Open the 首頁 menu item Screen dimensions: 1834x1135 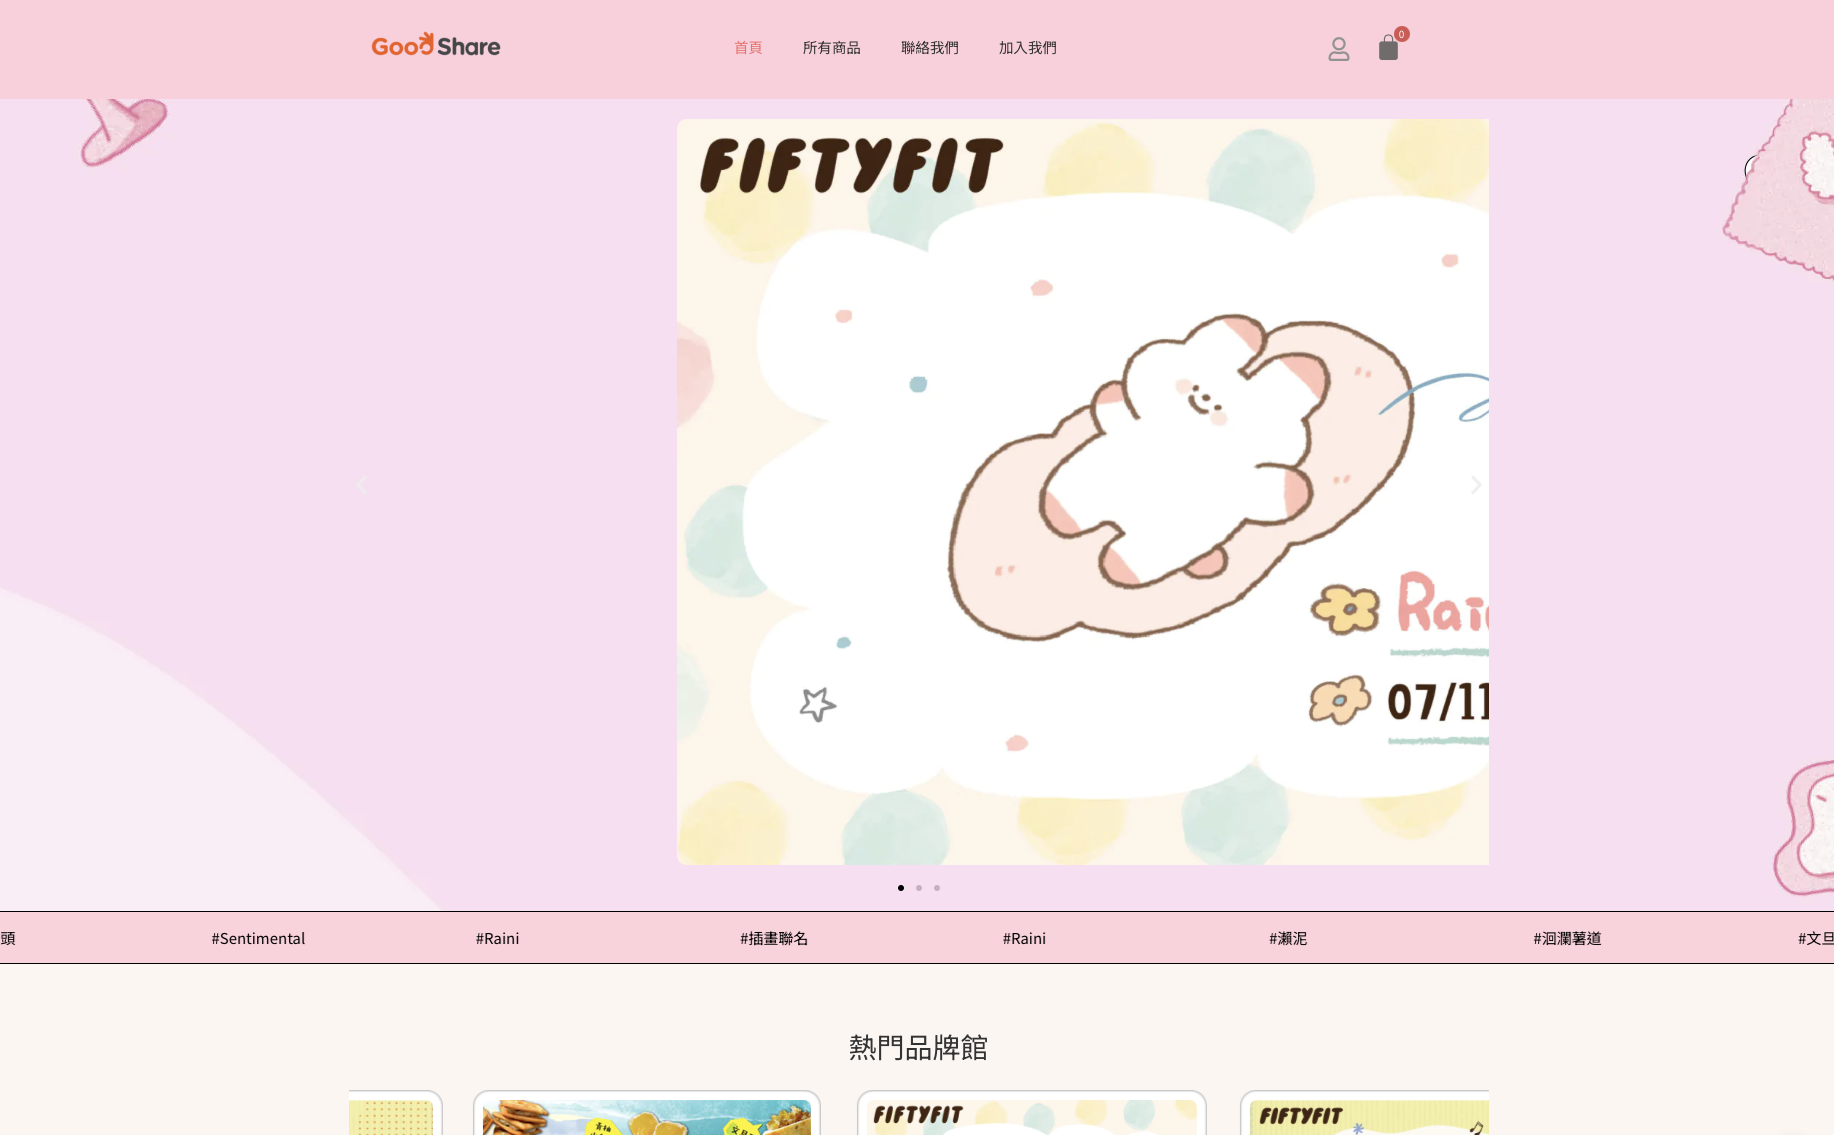[x=748, y=48]
